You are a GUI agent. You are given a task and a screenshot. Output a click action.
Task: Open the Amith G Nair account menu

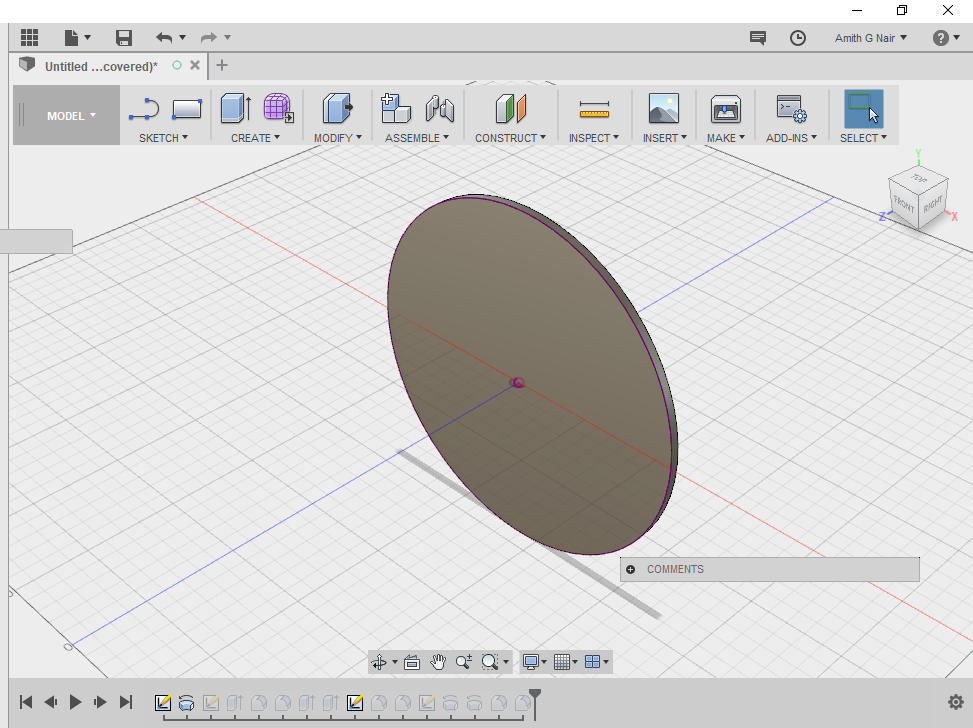click(x=871, y=38)
